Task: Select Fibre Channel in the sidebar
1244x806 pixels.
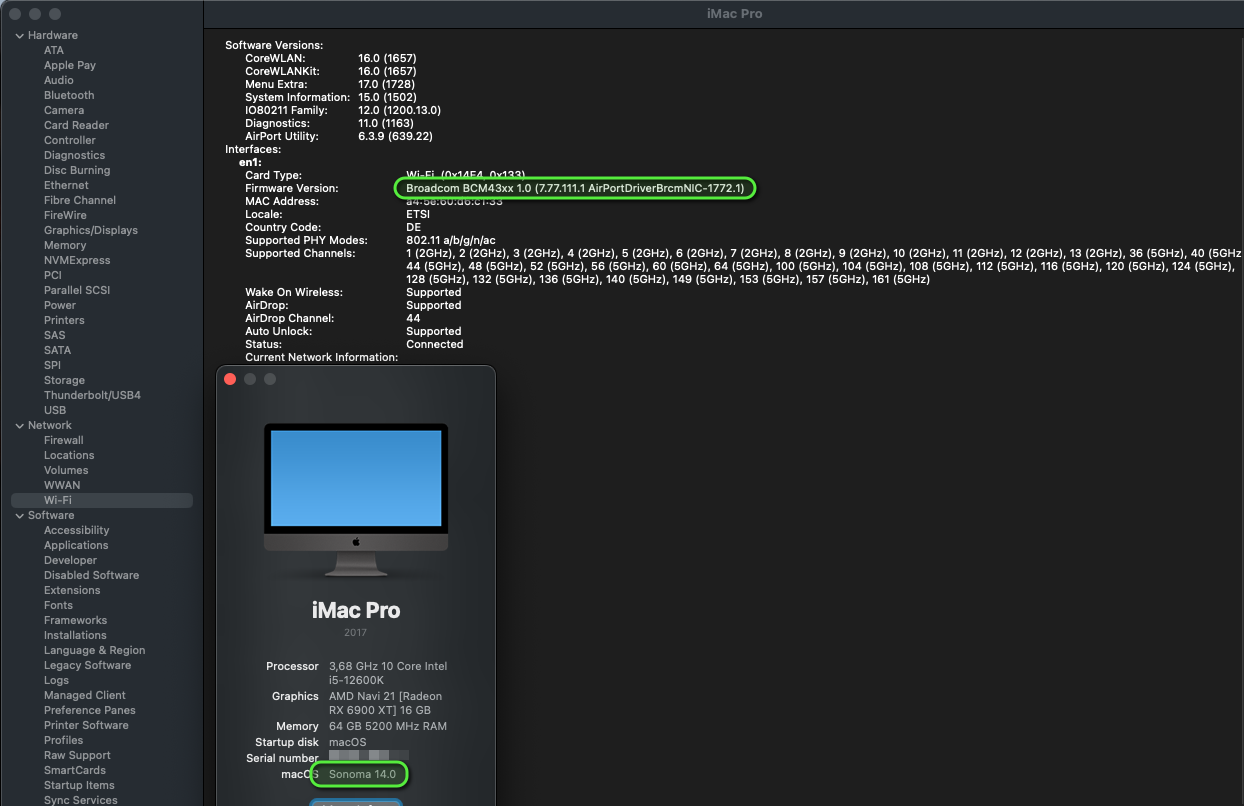Action: [80, 200]
